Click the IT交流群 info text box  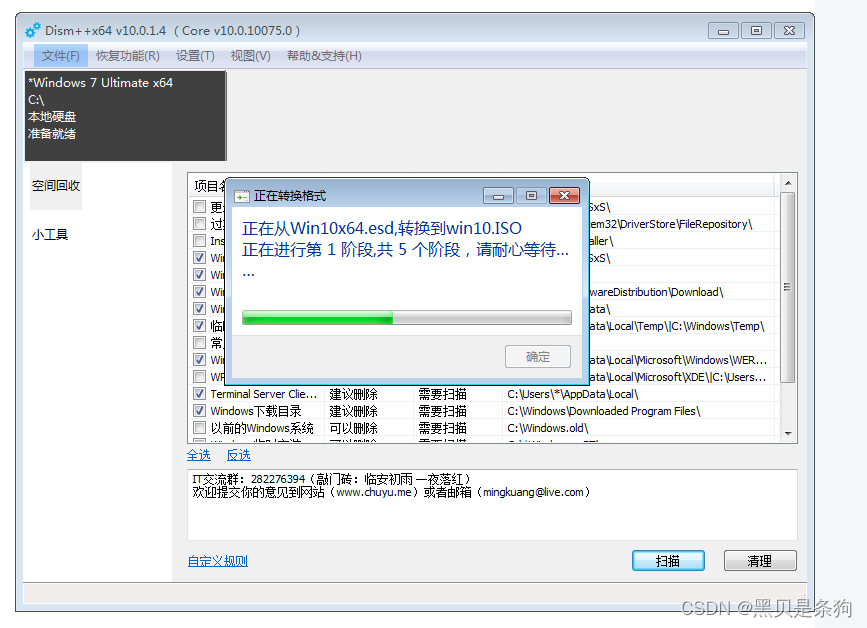click(492, 505)
